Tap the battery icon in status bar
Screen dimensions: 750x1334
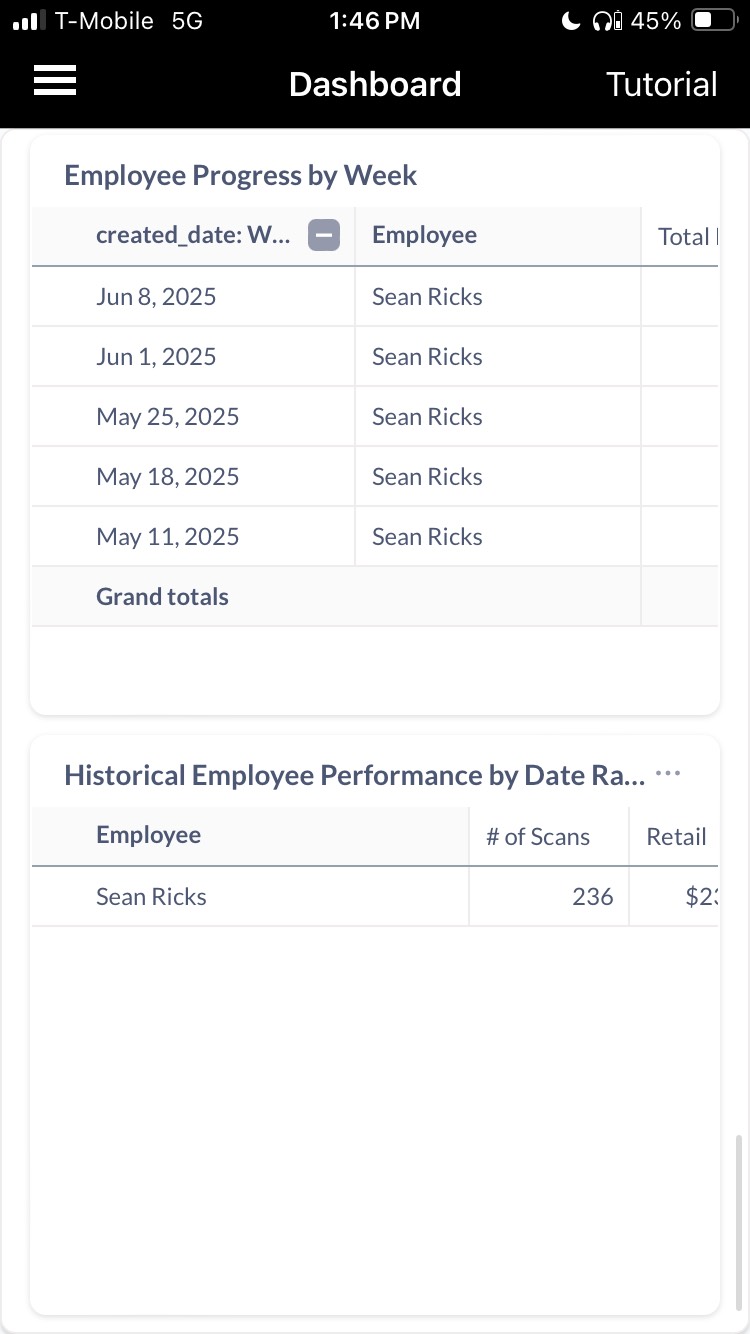(x=714, y=21)
